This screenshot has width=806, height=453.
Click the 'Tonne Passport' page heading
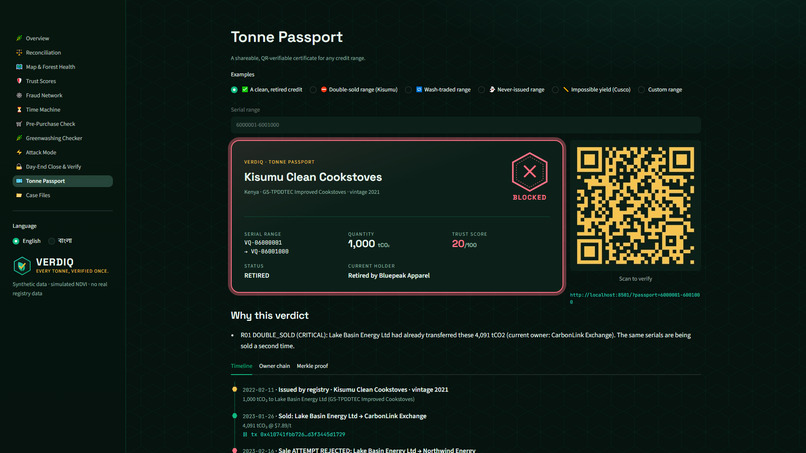tap(286, 37)
